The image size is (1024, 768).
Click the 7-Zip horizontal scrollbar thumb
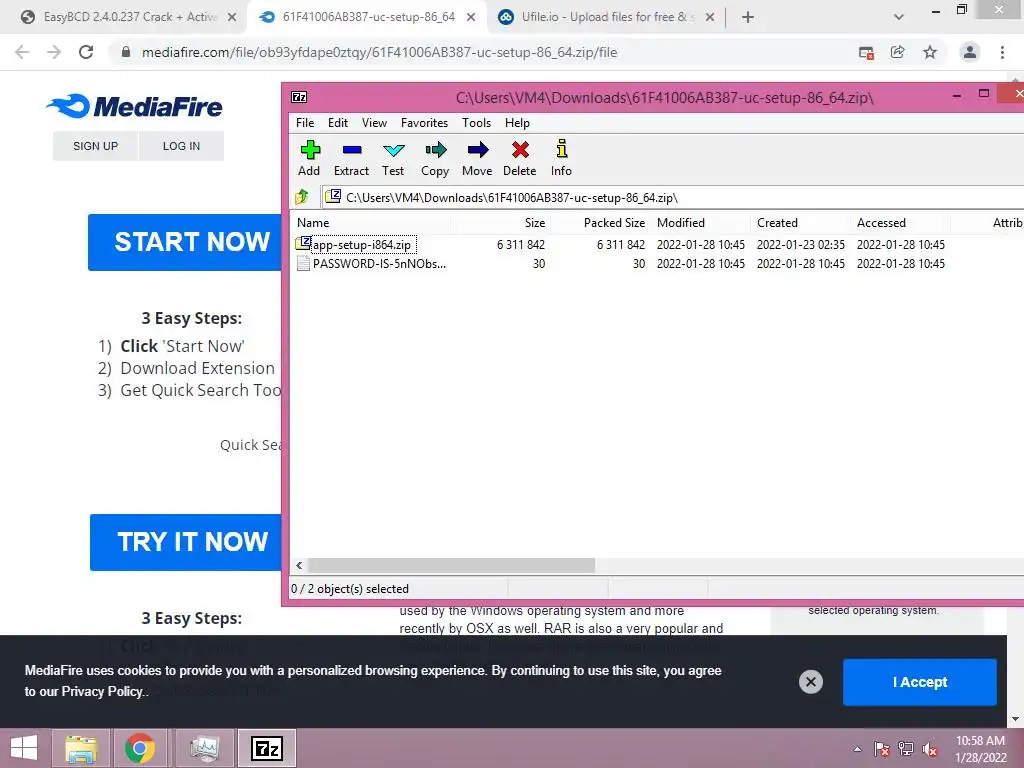pyautogui.click(x=451, y=566)
